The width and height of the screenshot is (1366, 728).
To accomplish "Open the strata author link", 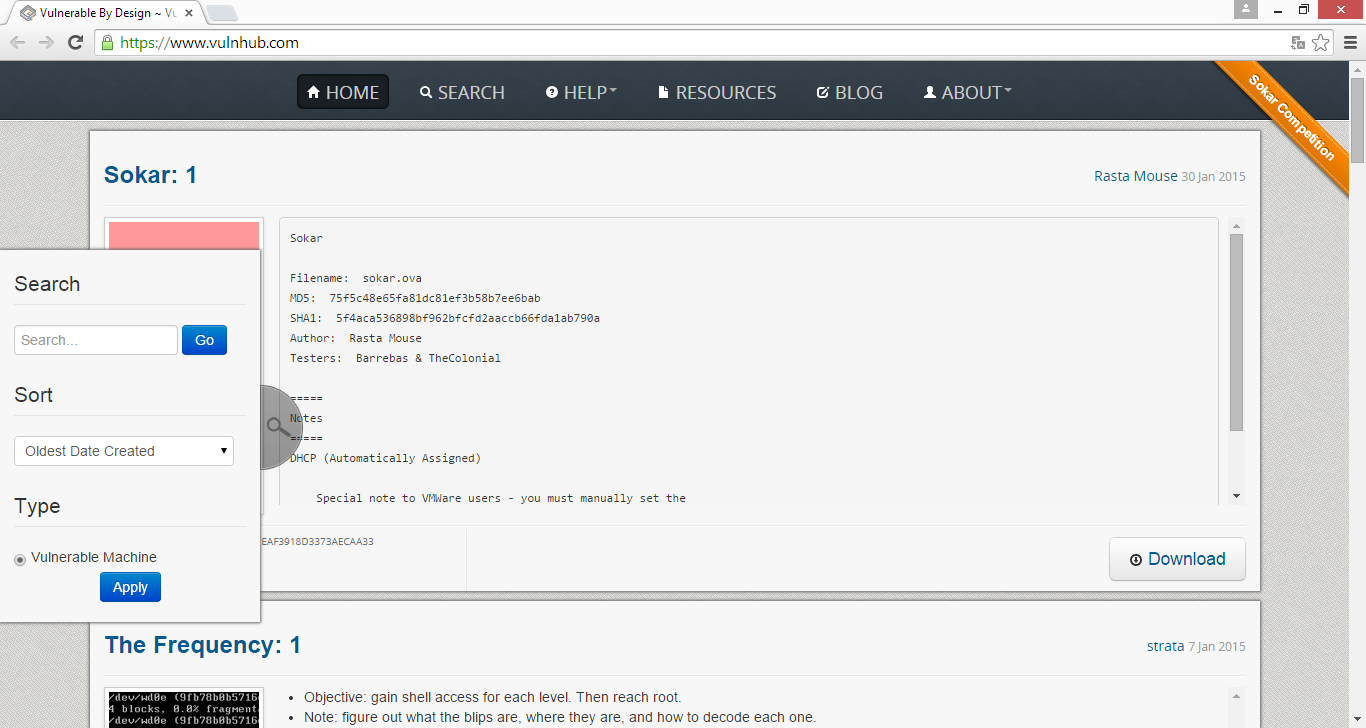I will click(1165, 646).
